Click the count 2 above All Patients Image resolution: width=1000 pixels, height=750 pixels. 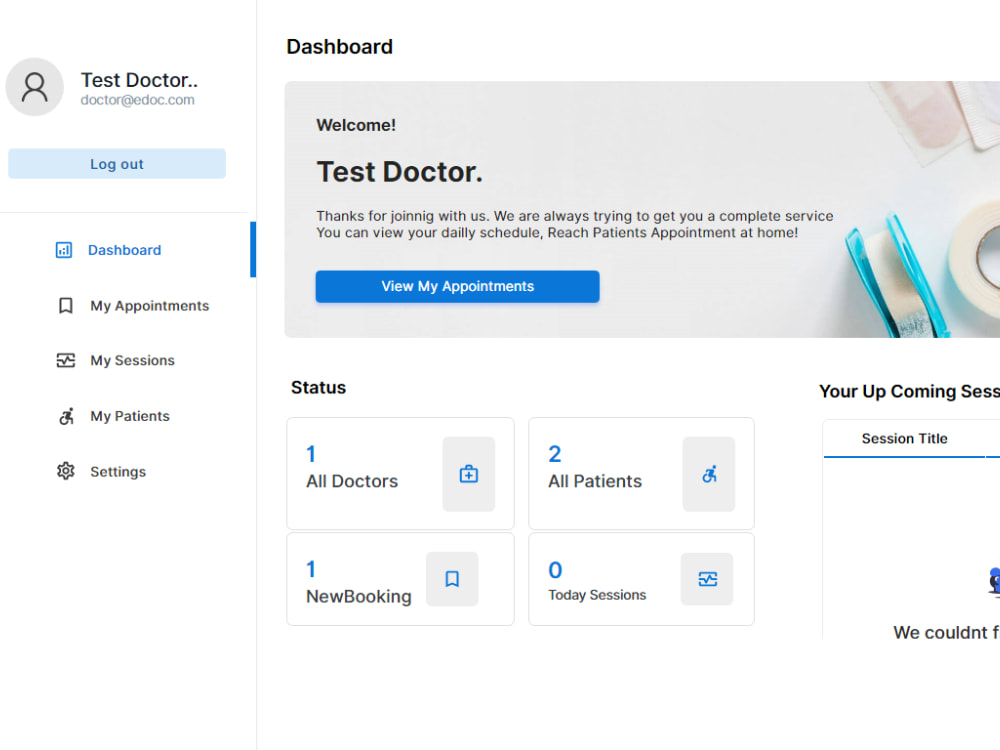pos(555,454)
